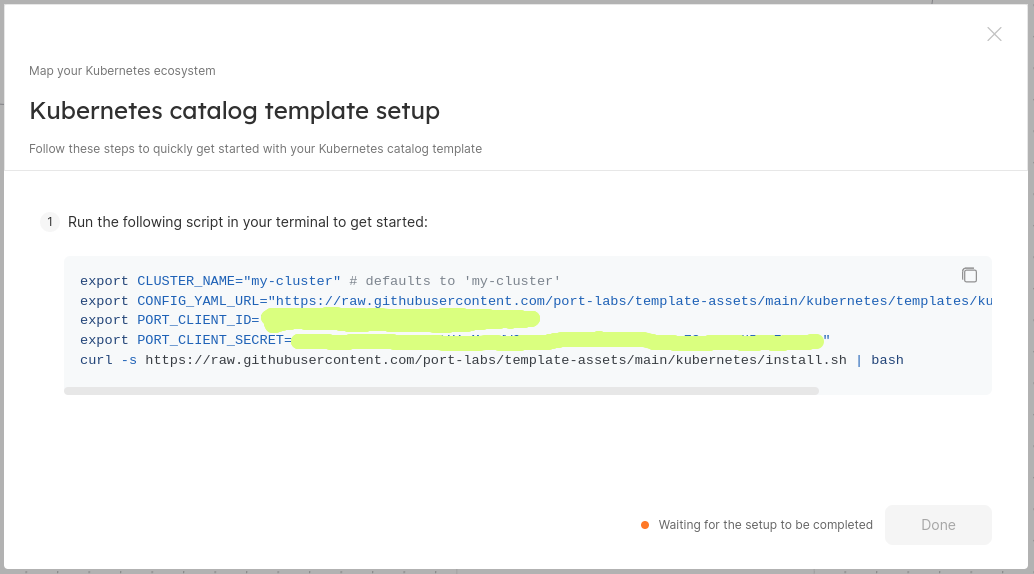The width and height of the screenshot is (1034, 574).
Task: Copy the script with the clipboard icon
Action: [969, 275]
